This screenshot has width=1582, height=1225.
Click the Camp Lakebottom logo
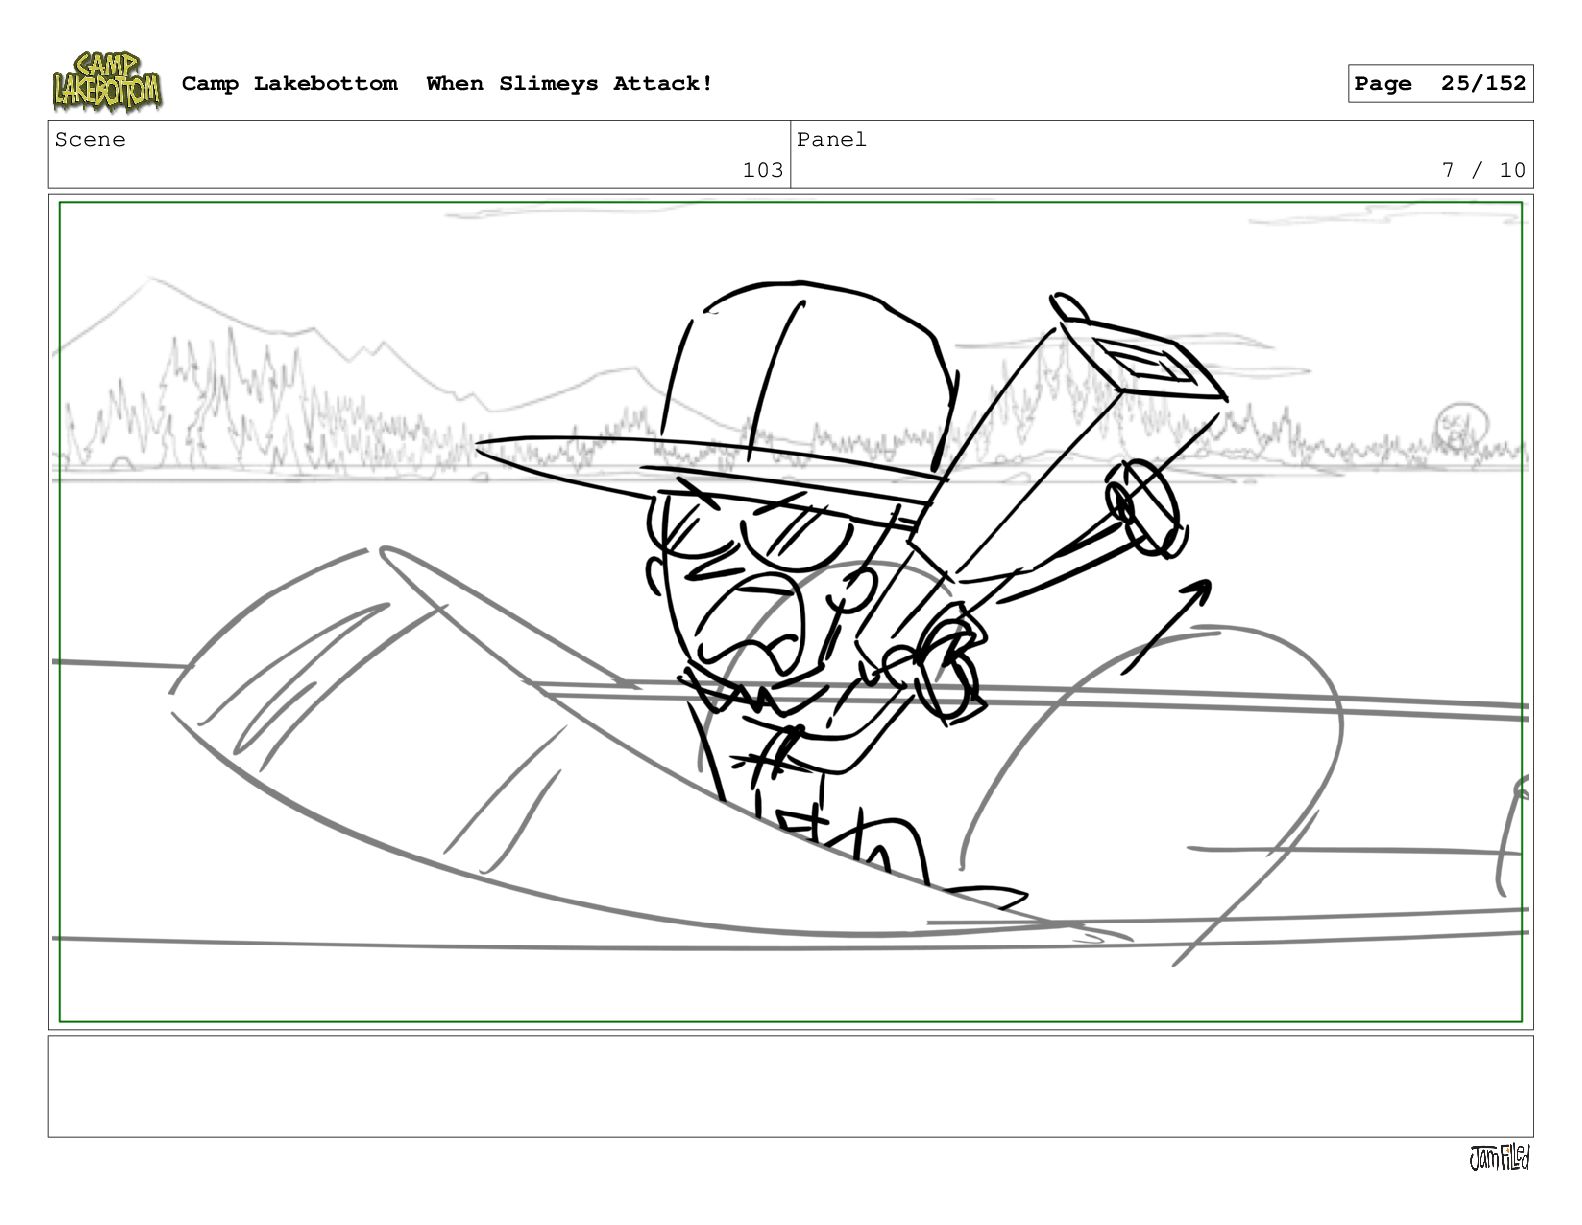107,82
